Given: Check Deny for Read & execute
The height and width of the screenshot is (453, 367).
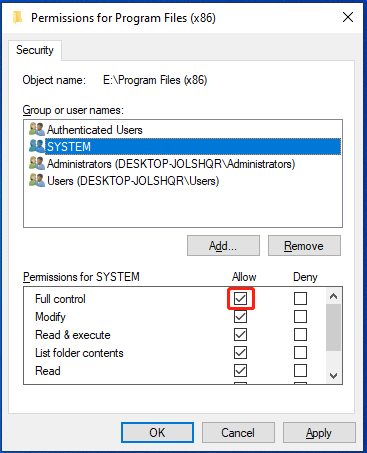Looking at the screenshot, I should [x=300, y=334].
